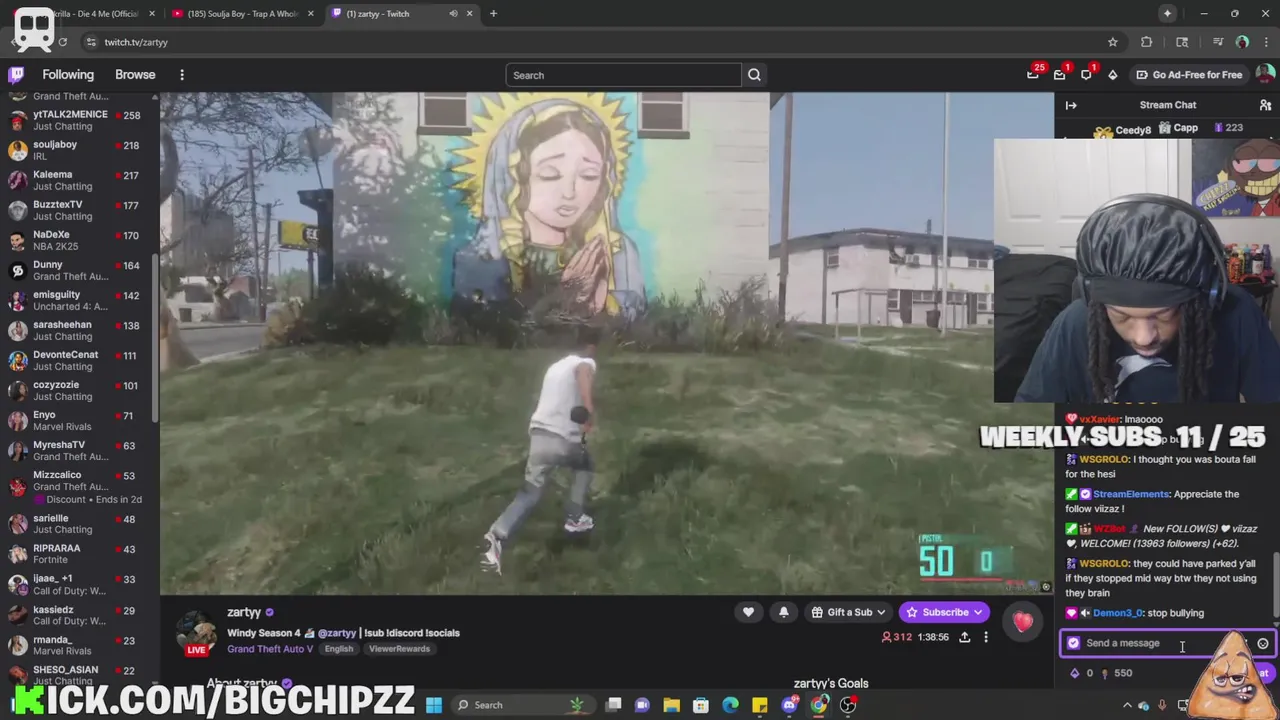Click the Gemini sparkle icon in title bar
Screen dimensions: 1280x720
(1167, 13)
